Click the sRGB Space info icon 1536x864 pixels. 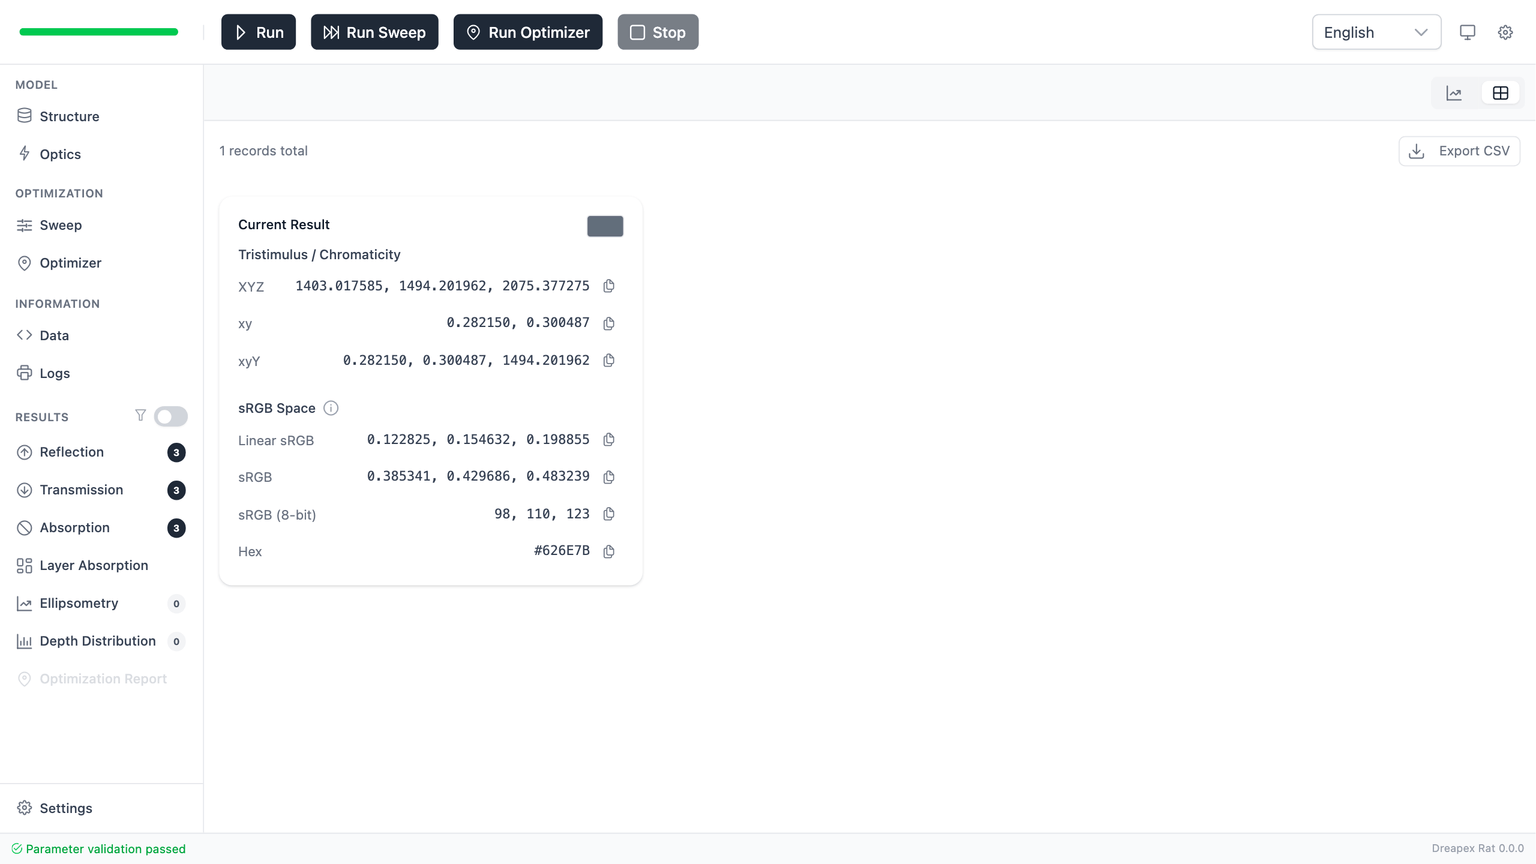point(331,408)
